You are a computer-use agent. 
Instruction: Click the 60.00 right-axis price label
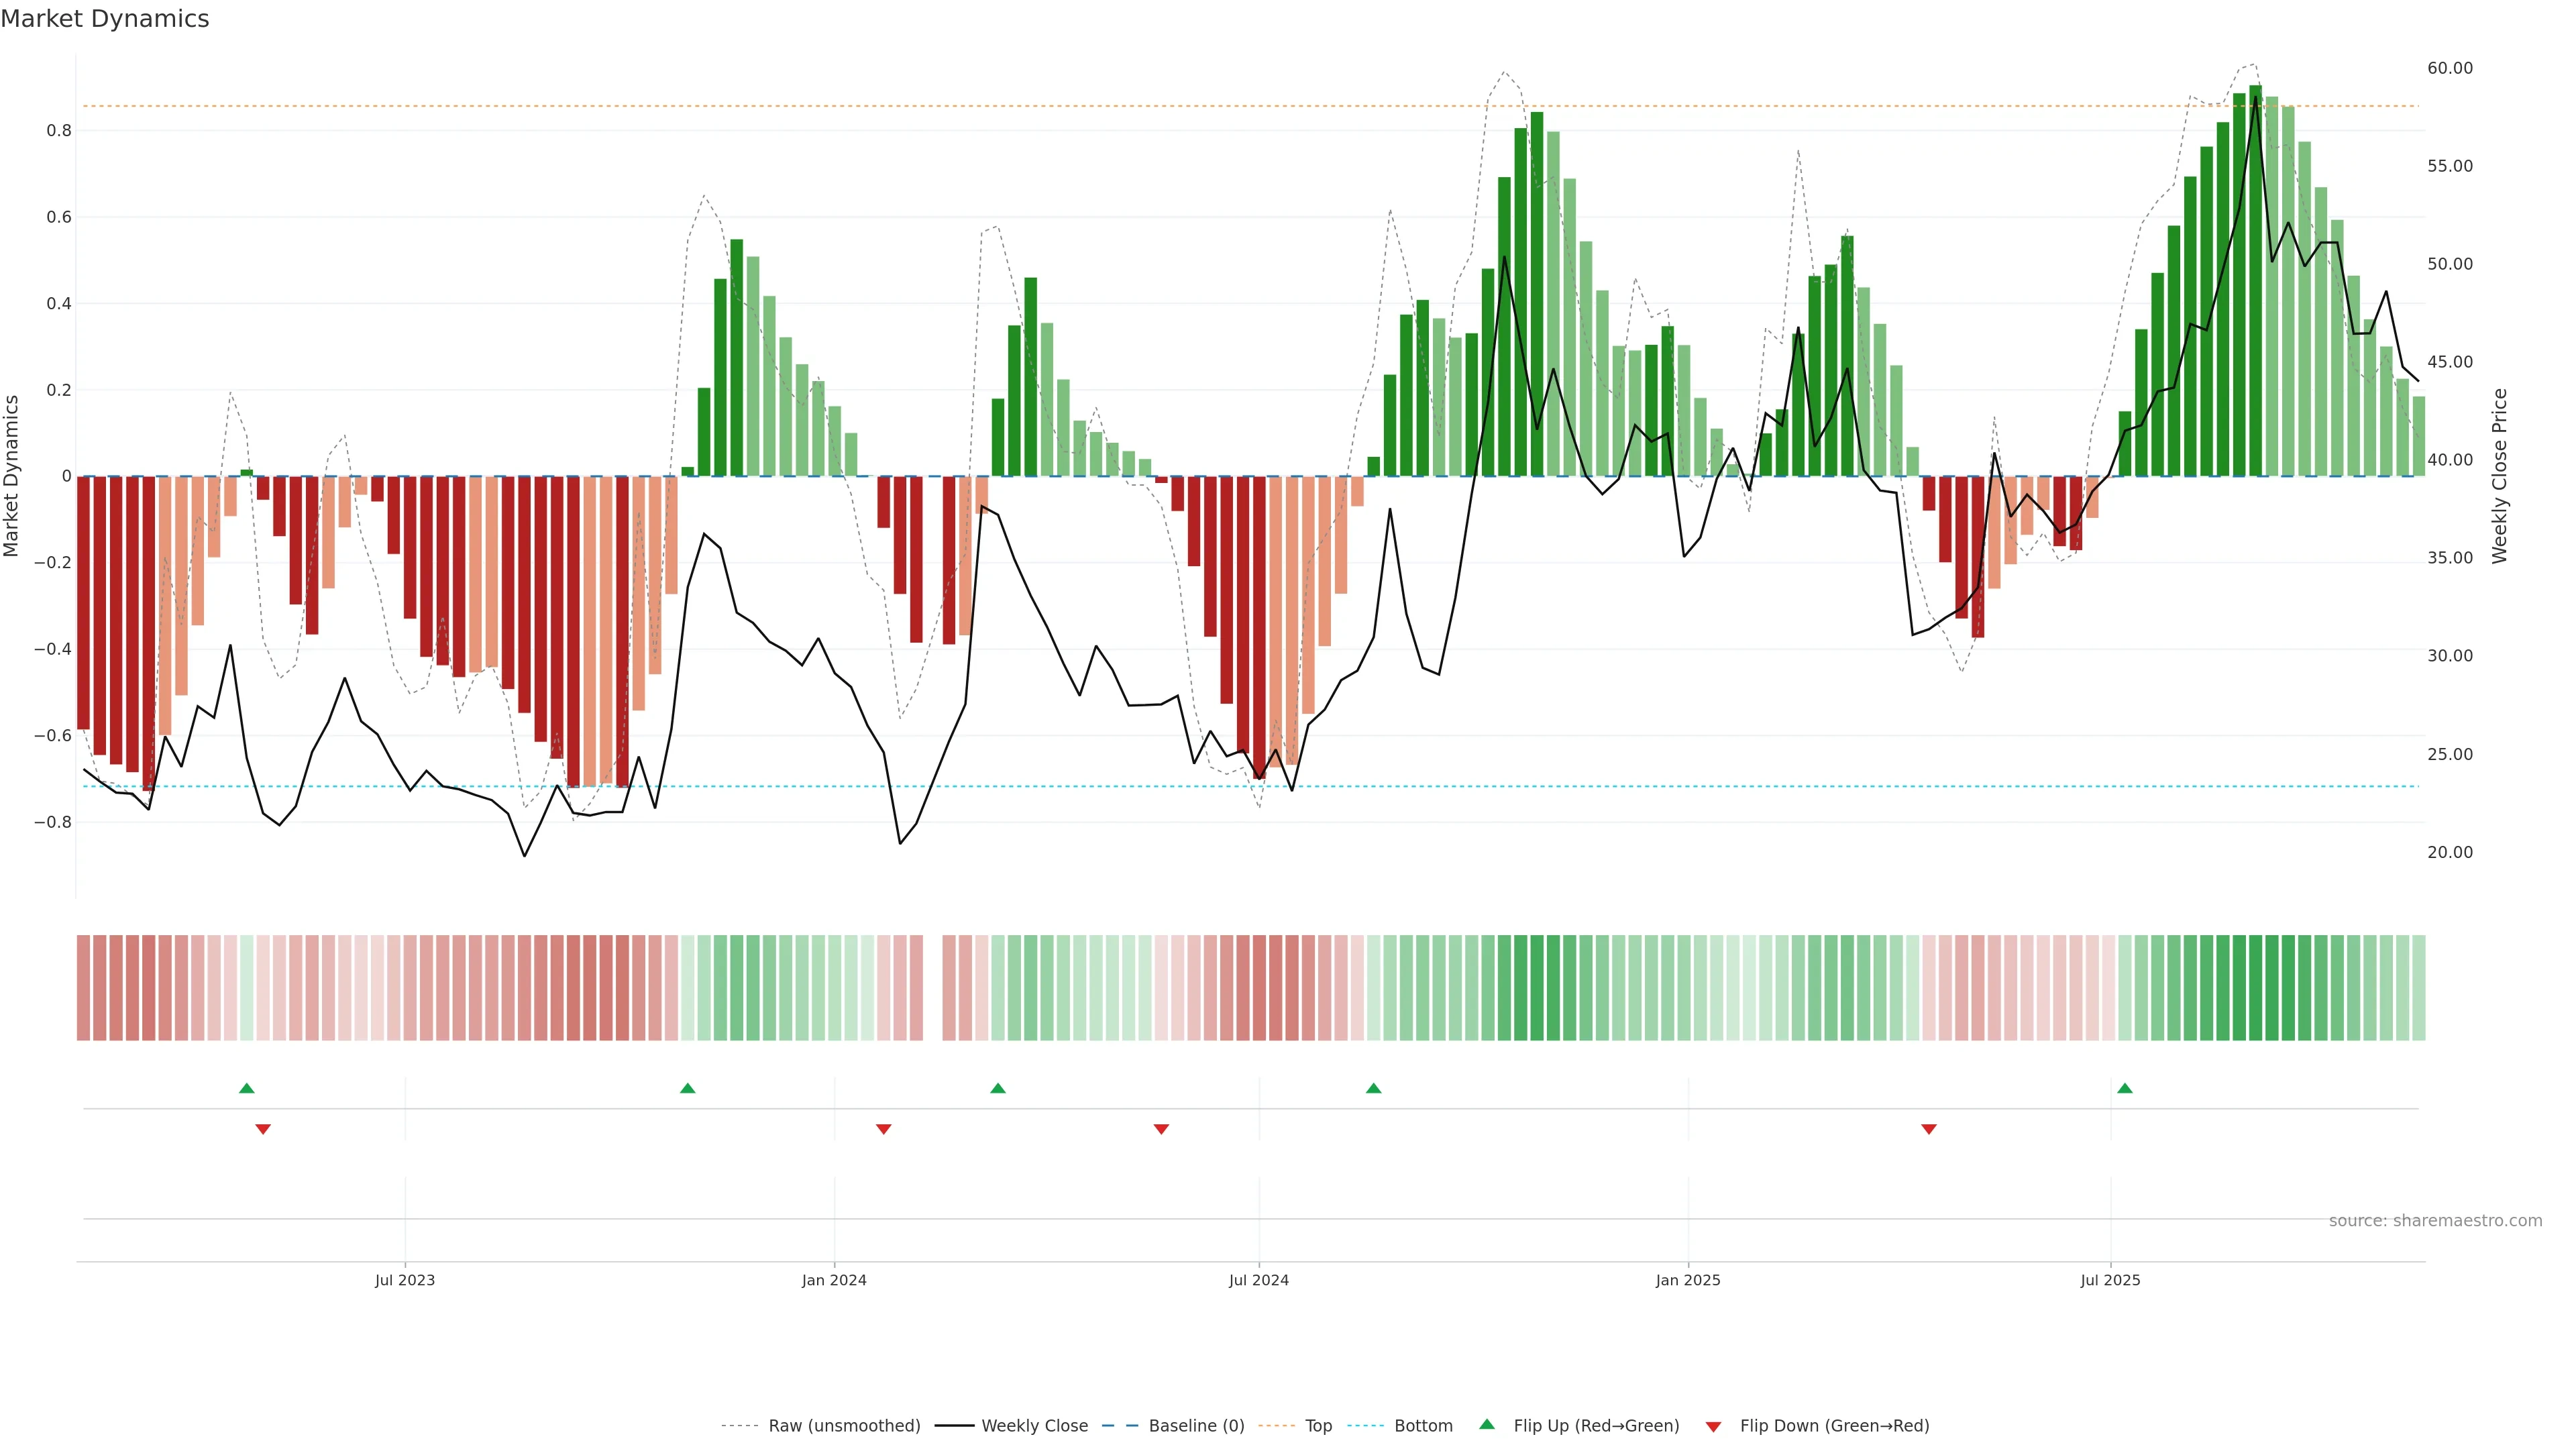tap(2449, 68)
